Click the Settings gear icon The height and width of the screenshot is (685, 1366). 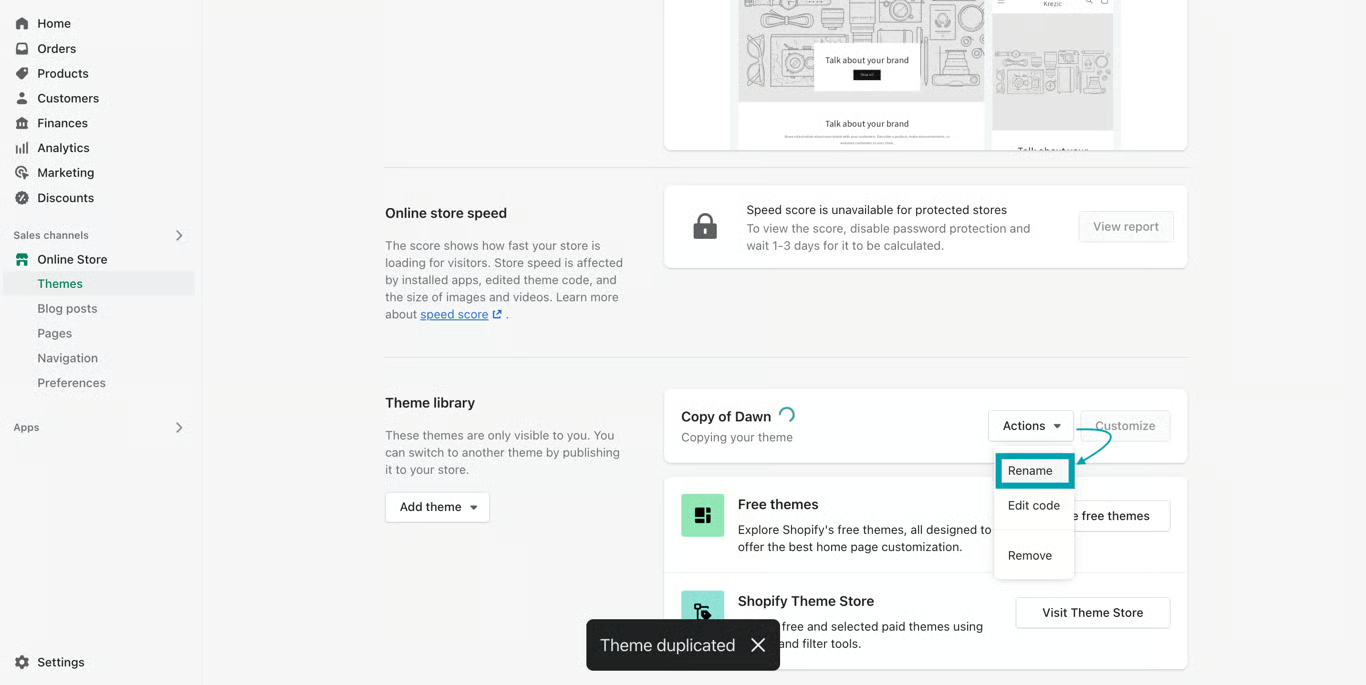coord(22,662)
